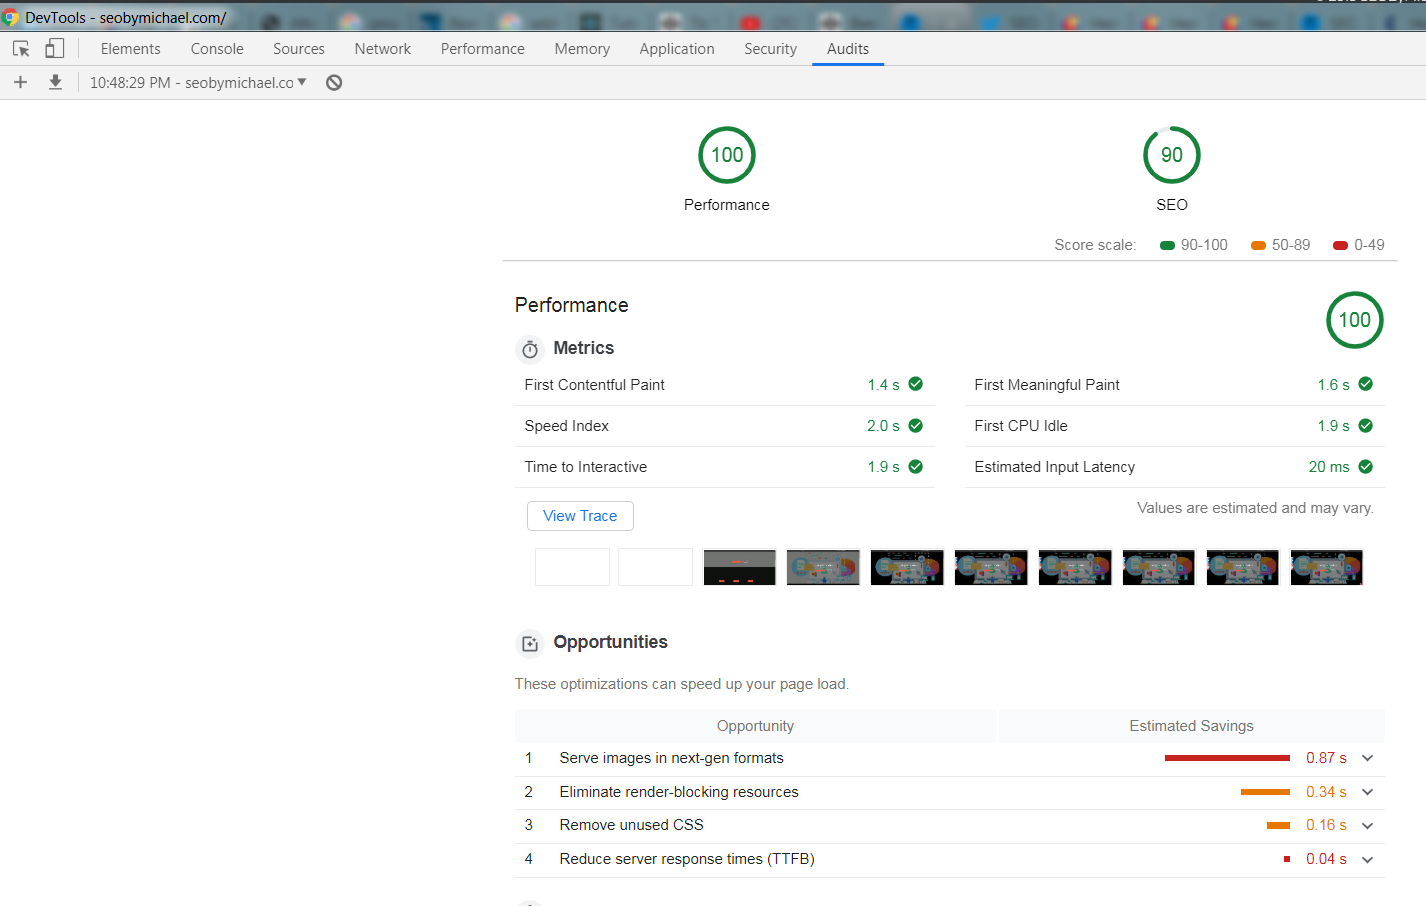
Task: Click the green check for Time to Interactive
Action: pos(916,466)
